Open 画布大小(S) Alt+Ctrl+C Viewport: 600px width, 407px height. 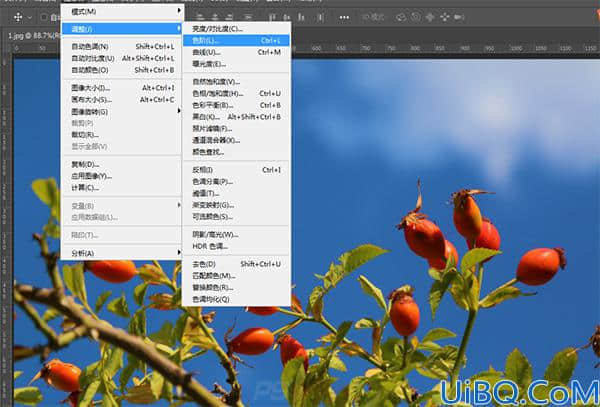(122, 100)
